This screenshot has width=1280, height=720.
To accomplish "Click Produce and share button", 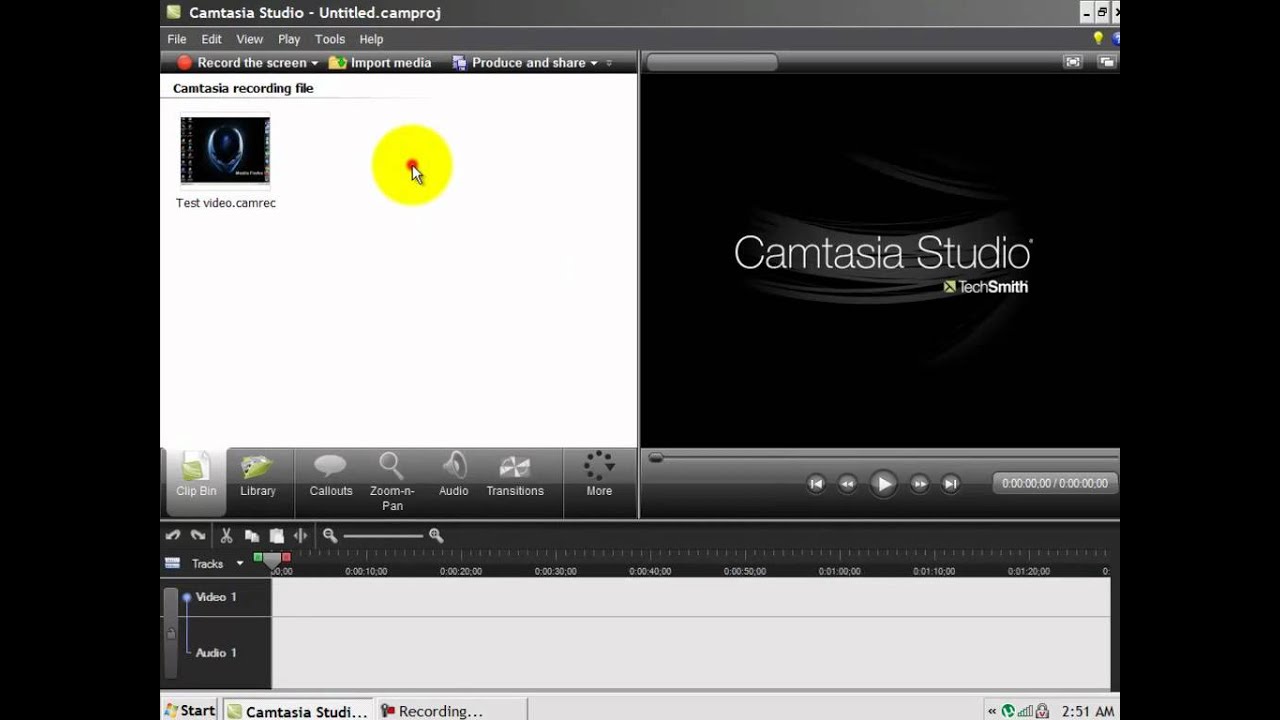I will [x=519, y=62].
